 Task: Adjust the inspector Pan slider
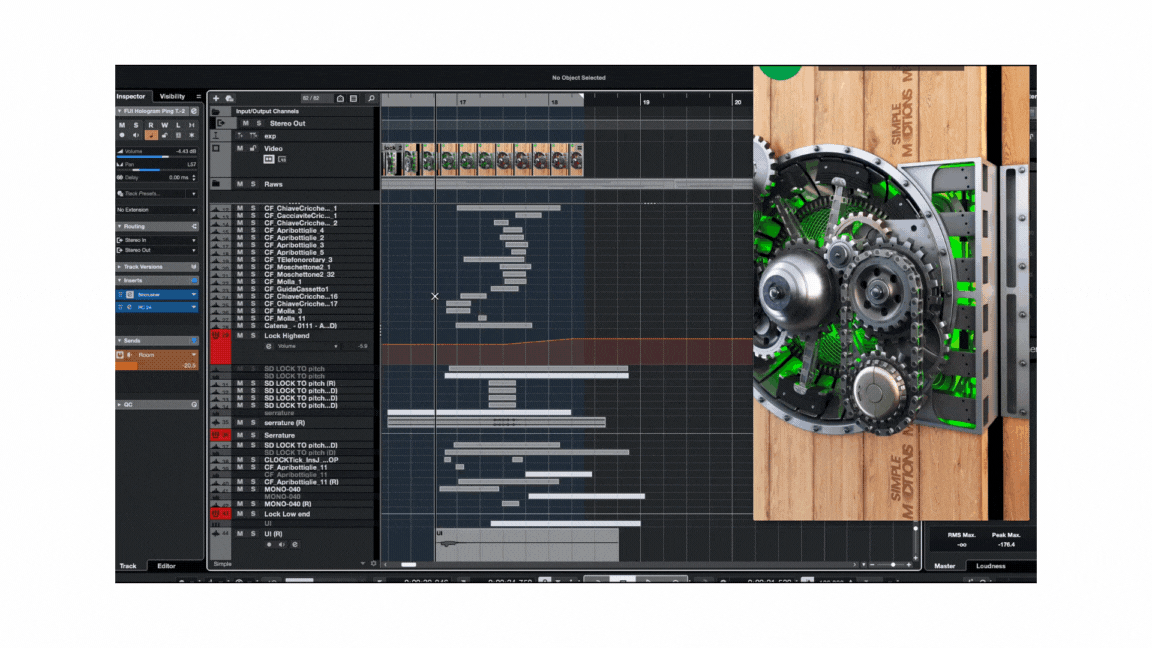click(157, 170)
